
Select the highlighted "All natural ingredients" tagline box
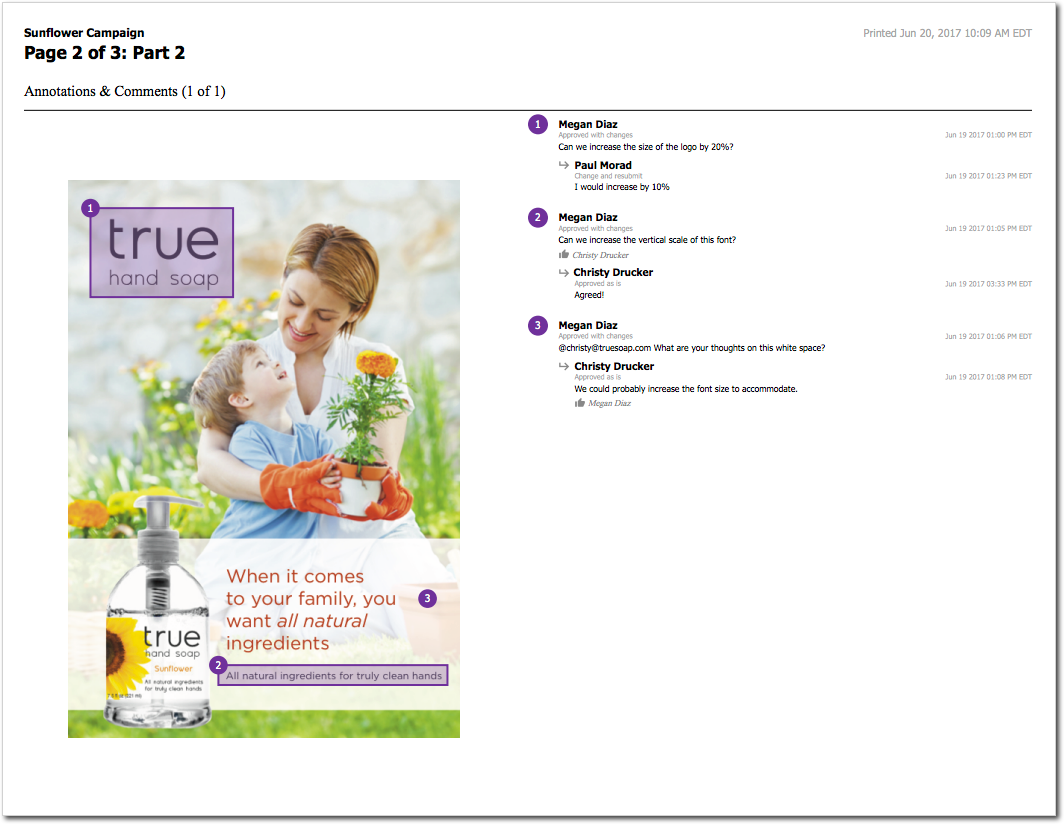click(334, 676)
